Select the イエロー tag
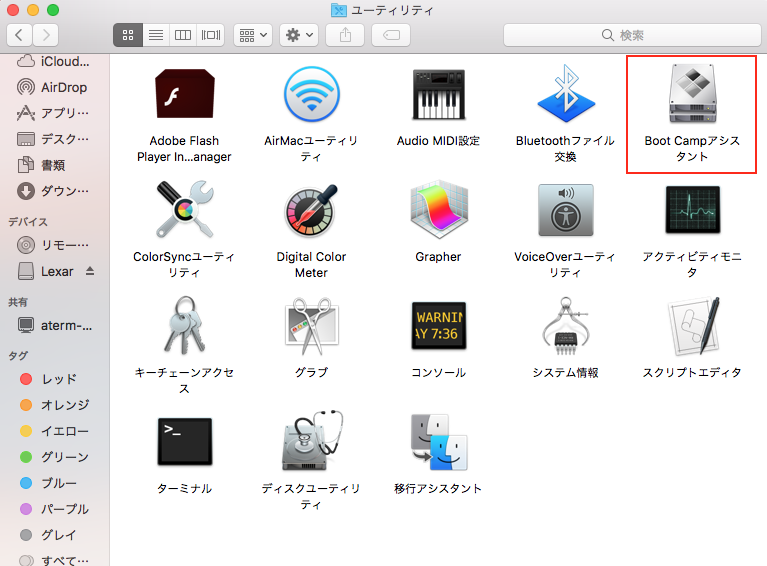The image size is (767, 566). (55, 431)
